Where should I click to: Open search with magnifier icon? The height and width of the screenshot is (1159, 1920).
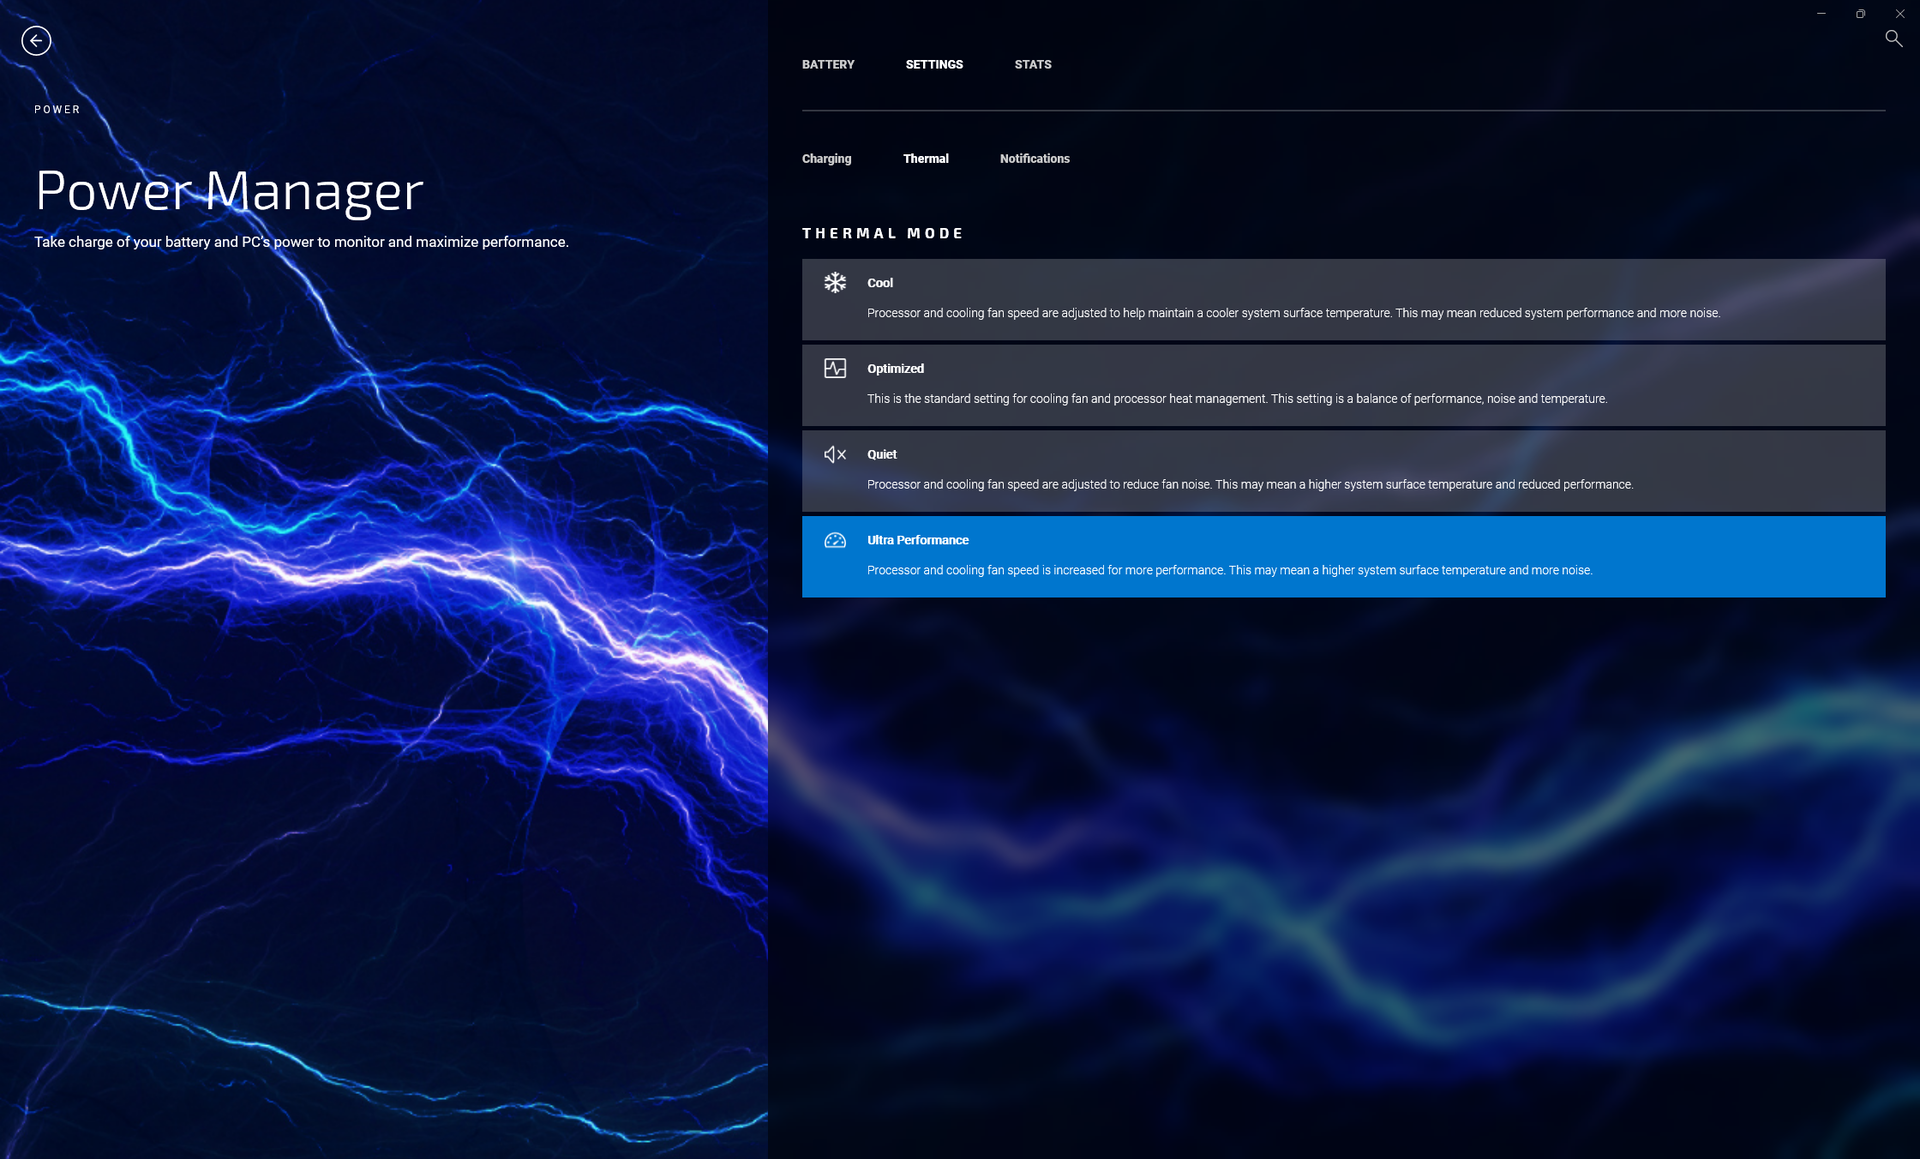[x=1893, y=38]
